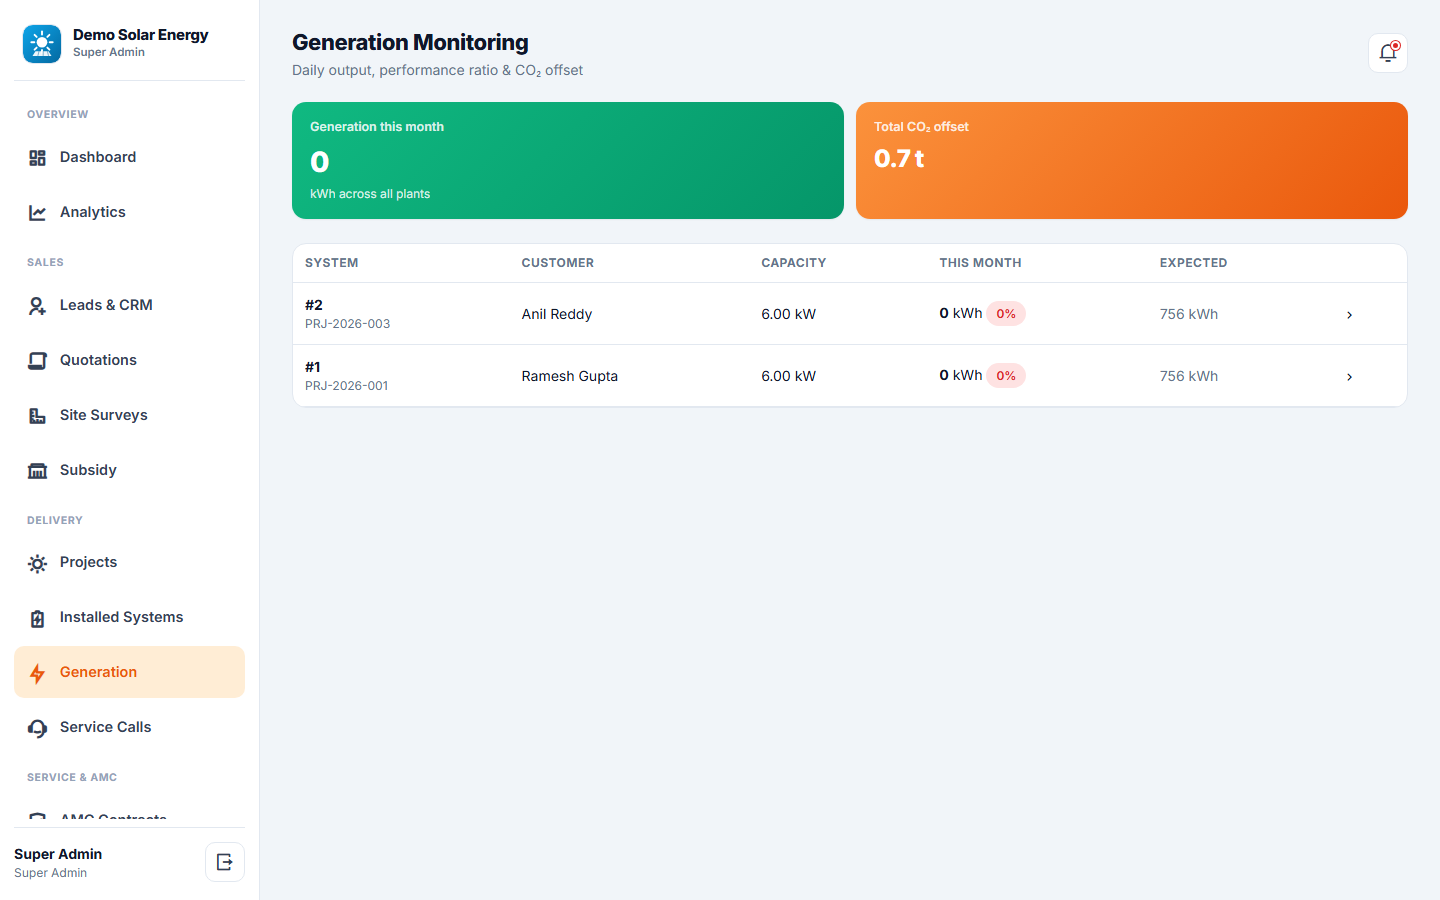
Task: Click the THIS MONTH column header
Action: [980, 263]
